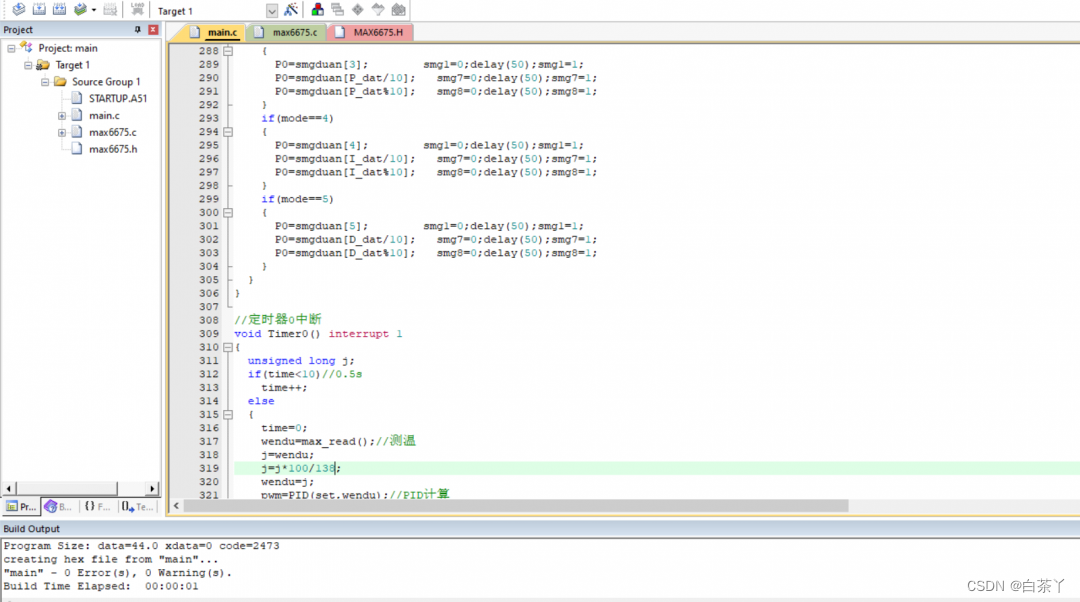Expand the max6675.c node in project tree
This screenshot has height=602, width=1080.
(62, 132)
